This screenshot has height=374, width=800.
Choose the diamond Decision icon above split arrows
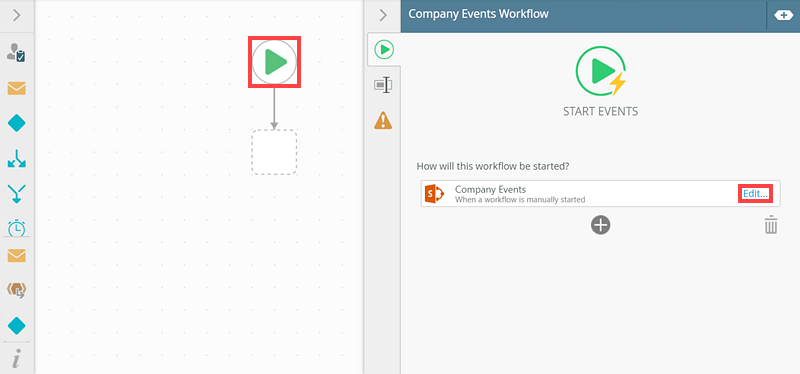click(x=16, y=123)
